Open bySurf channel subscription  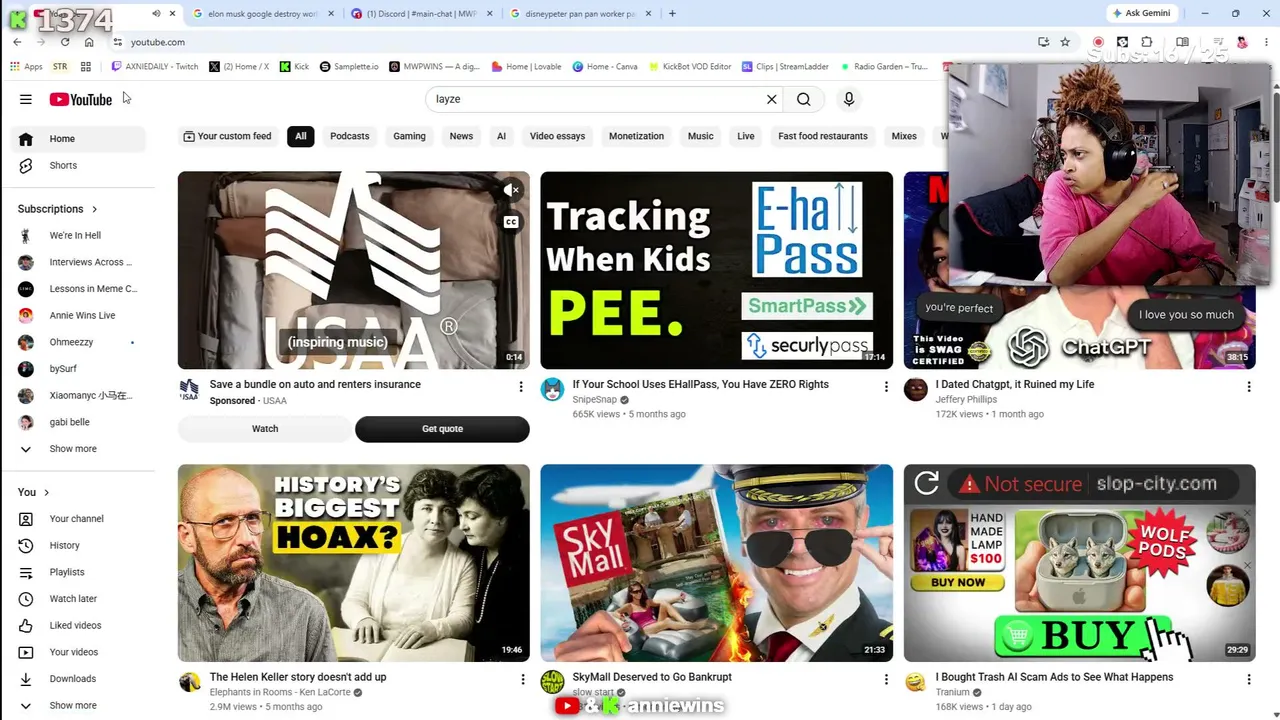click(80, 369)
